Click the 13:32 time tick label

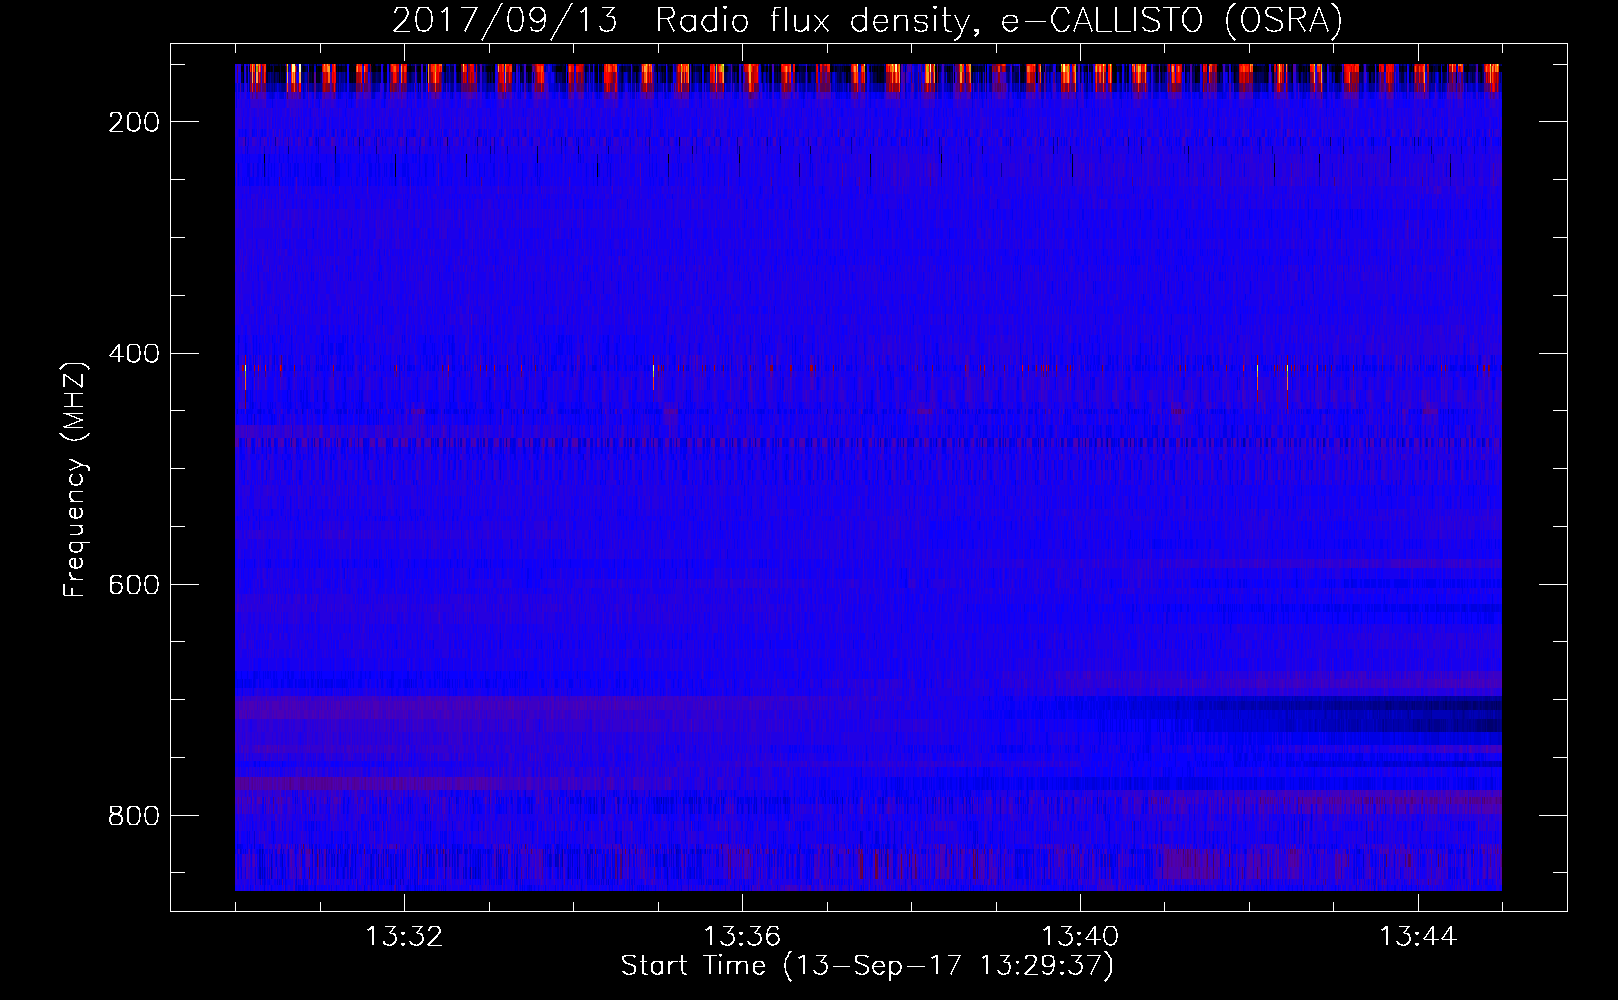[404, 937]
